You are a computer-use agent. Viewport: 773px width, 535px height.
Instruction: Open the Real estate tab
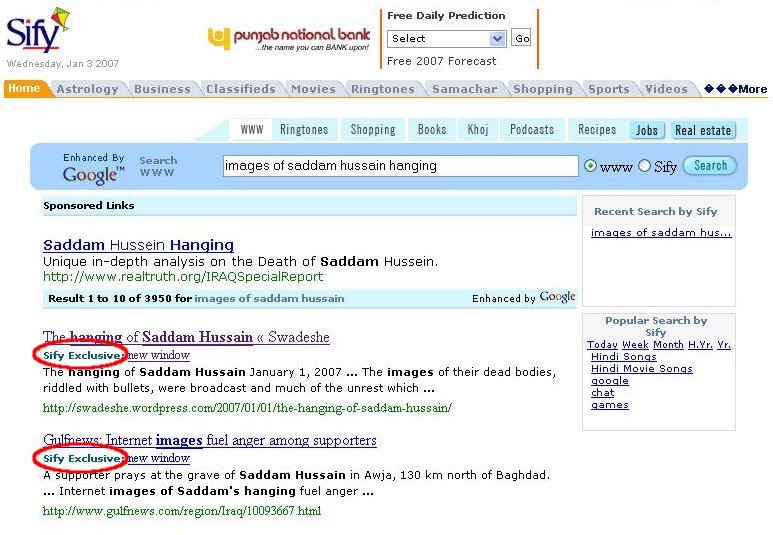pyautogui.click(x=703, y=130)
